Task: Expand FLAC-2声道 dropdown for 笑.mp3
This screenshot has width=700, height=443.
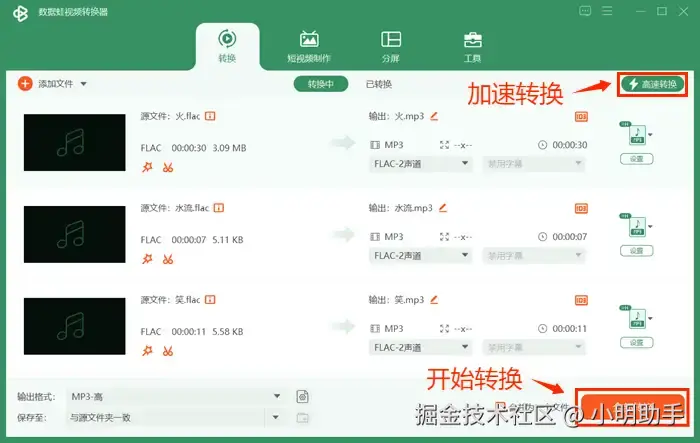Action: click(x=420, y=347)
